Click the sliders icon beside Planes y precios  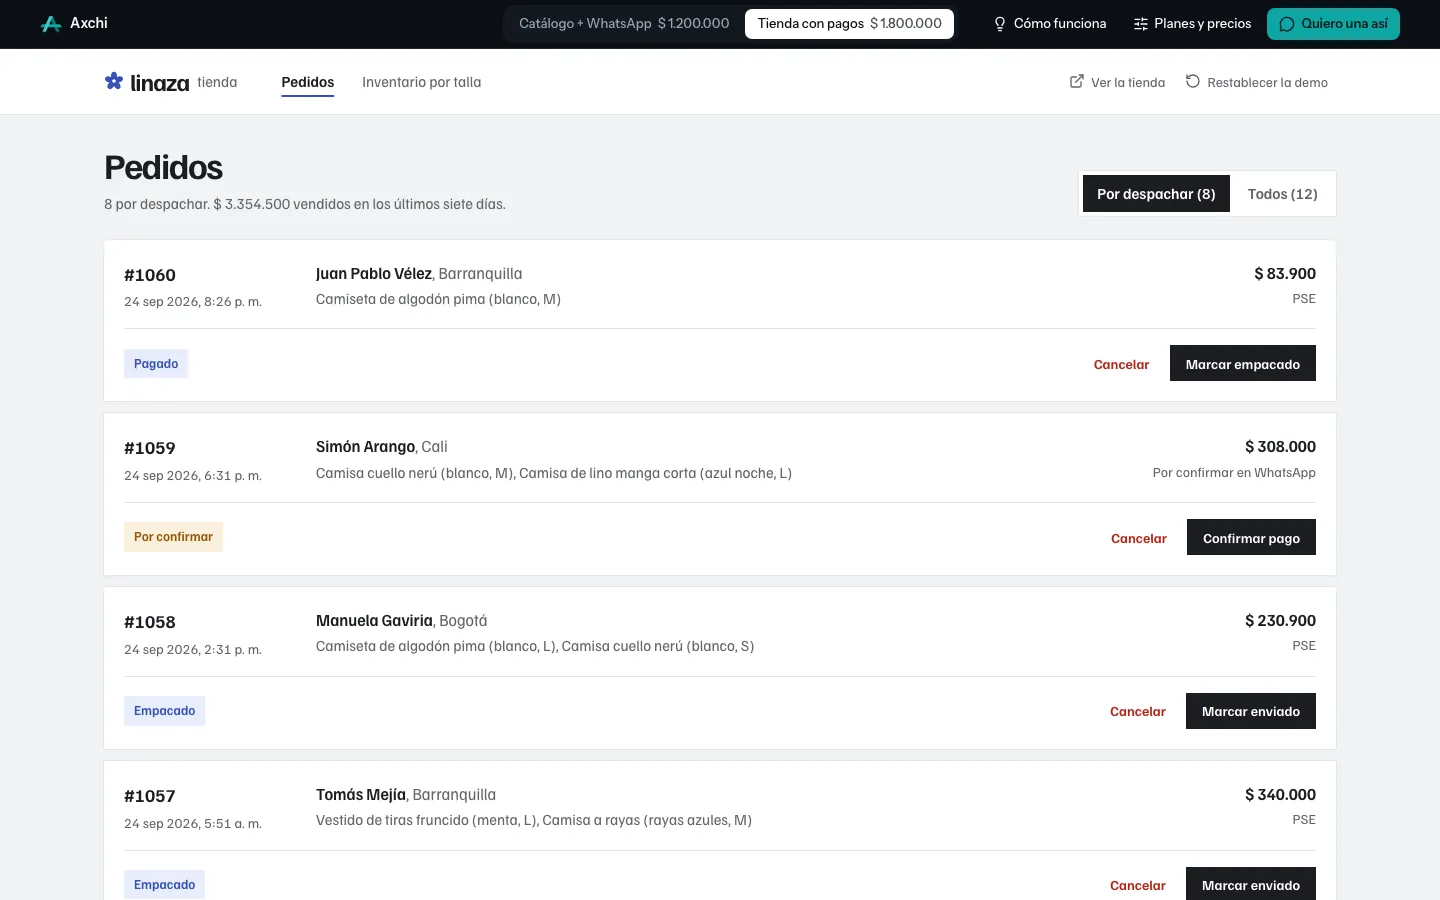point(1140,24)
